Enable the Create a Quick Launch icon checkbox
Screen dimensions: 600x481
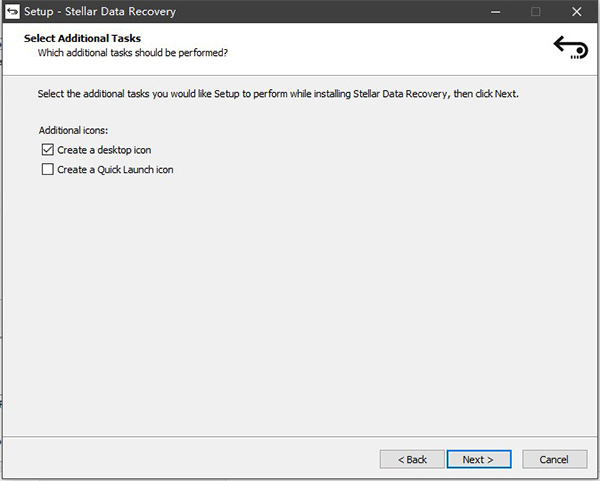[x=47, y=170]
